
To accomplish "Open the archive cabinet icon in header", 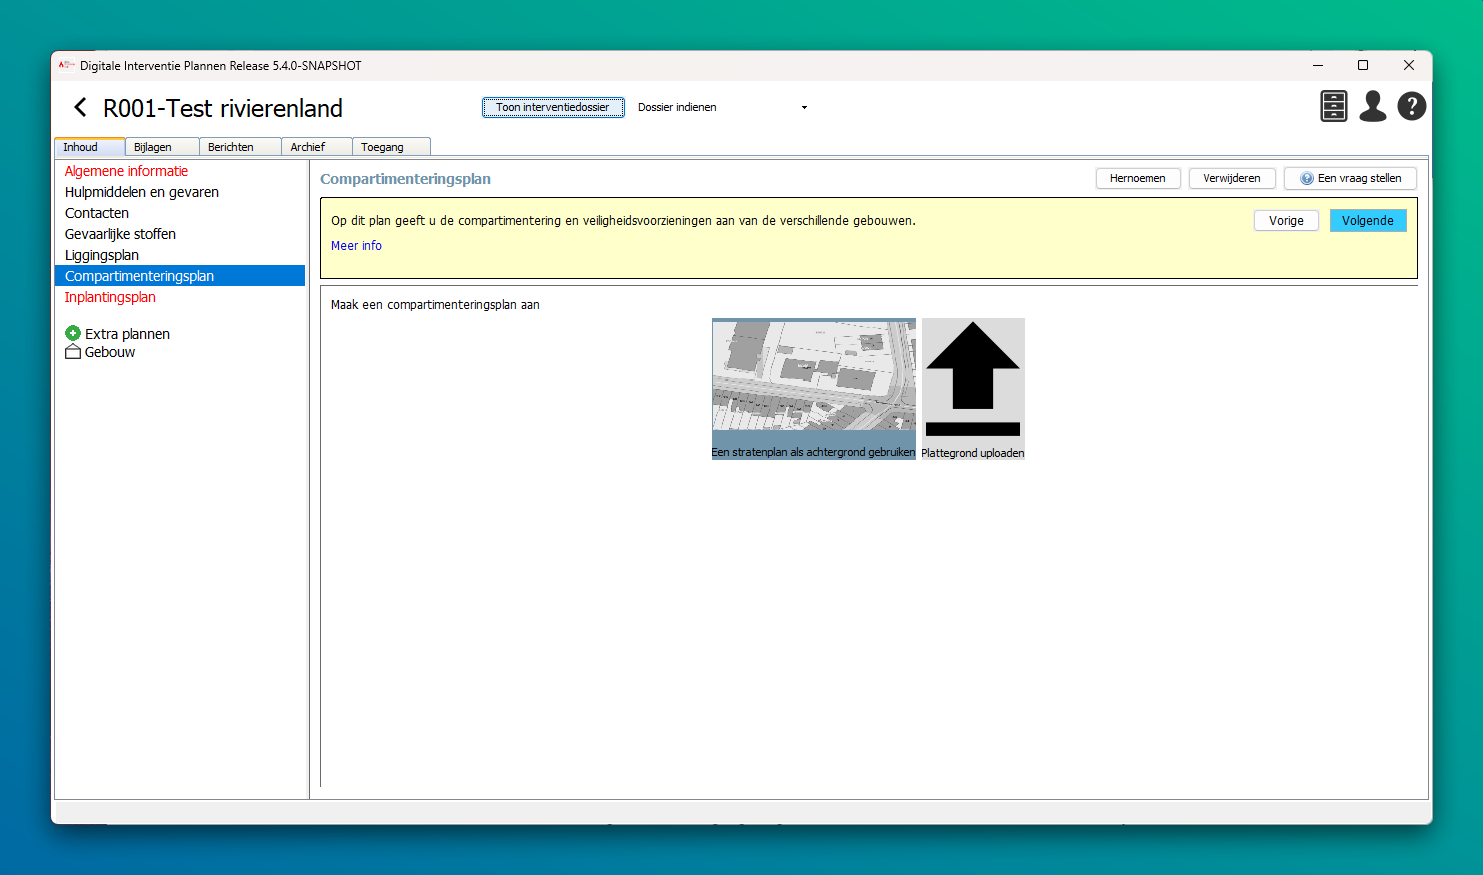I will (1334, 106).
